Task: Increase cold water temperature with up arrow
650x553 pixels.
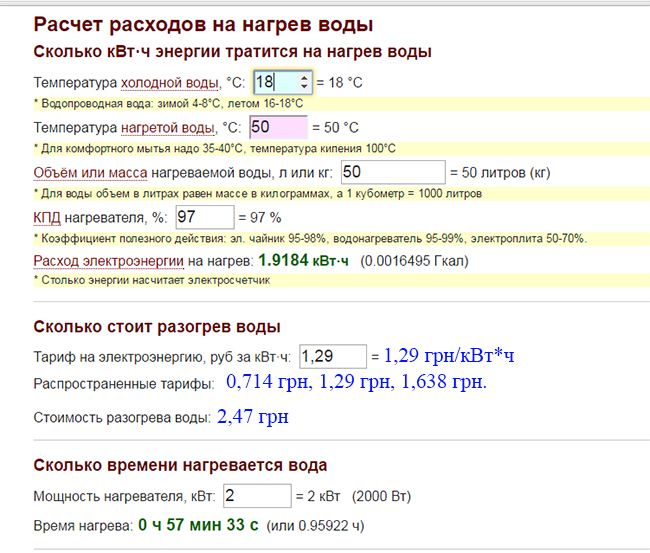Action: [306, 77]
